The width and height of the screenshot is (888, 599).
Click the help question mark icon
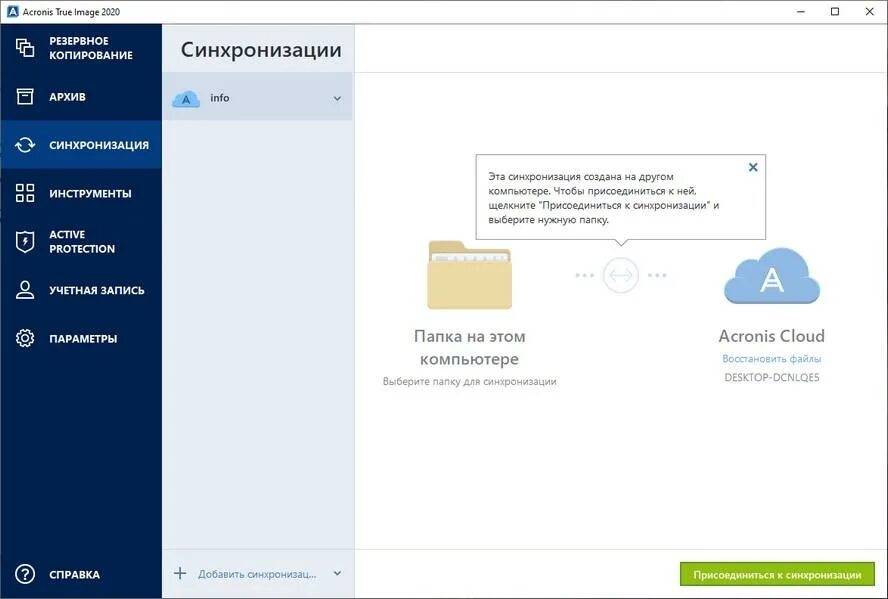pyautogui.click(x=25, y=574)
